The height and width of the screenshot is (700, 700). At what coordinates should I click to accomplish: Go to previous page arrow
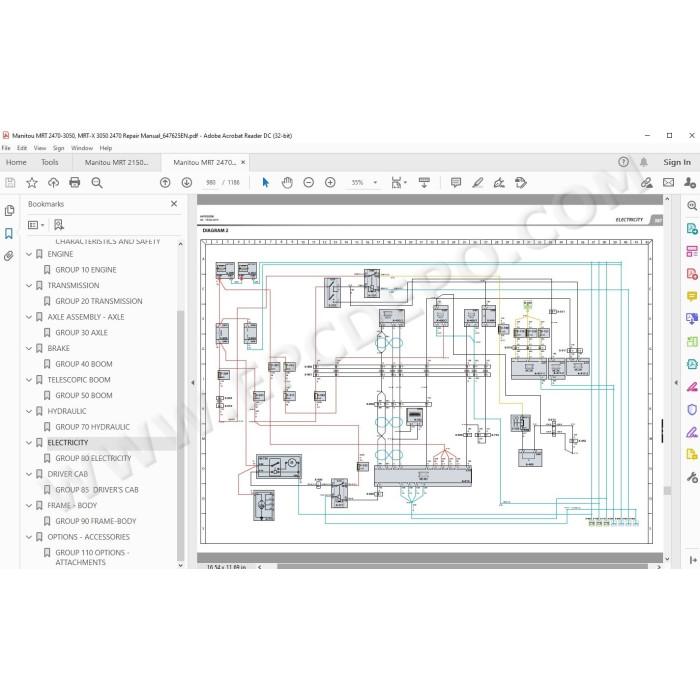165,183
